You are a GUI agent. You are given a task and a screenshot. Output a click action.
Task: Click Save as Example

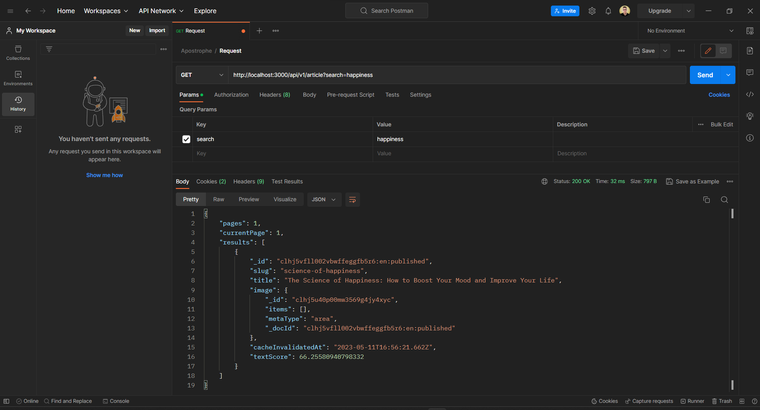point(692,182)
